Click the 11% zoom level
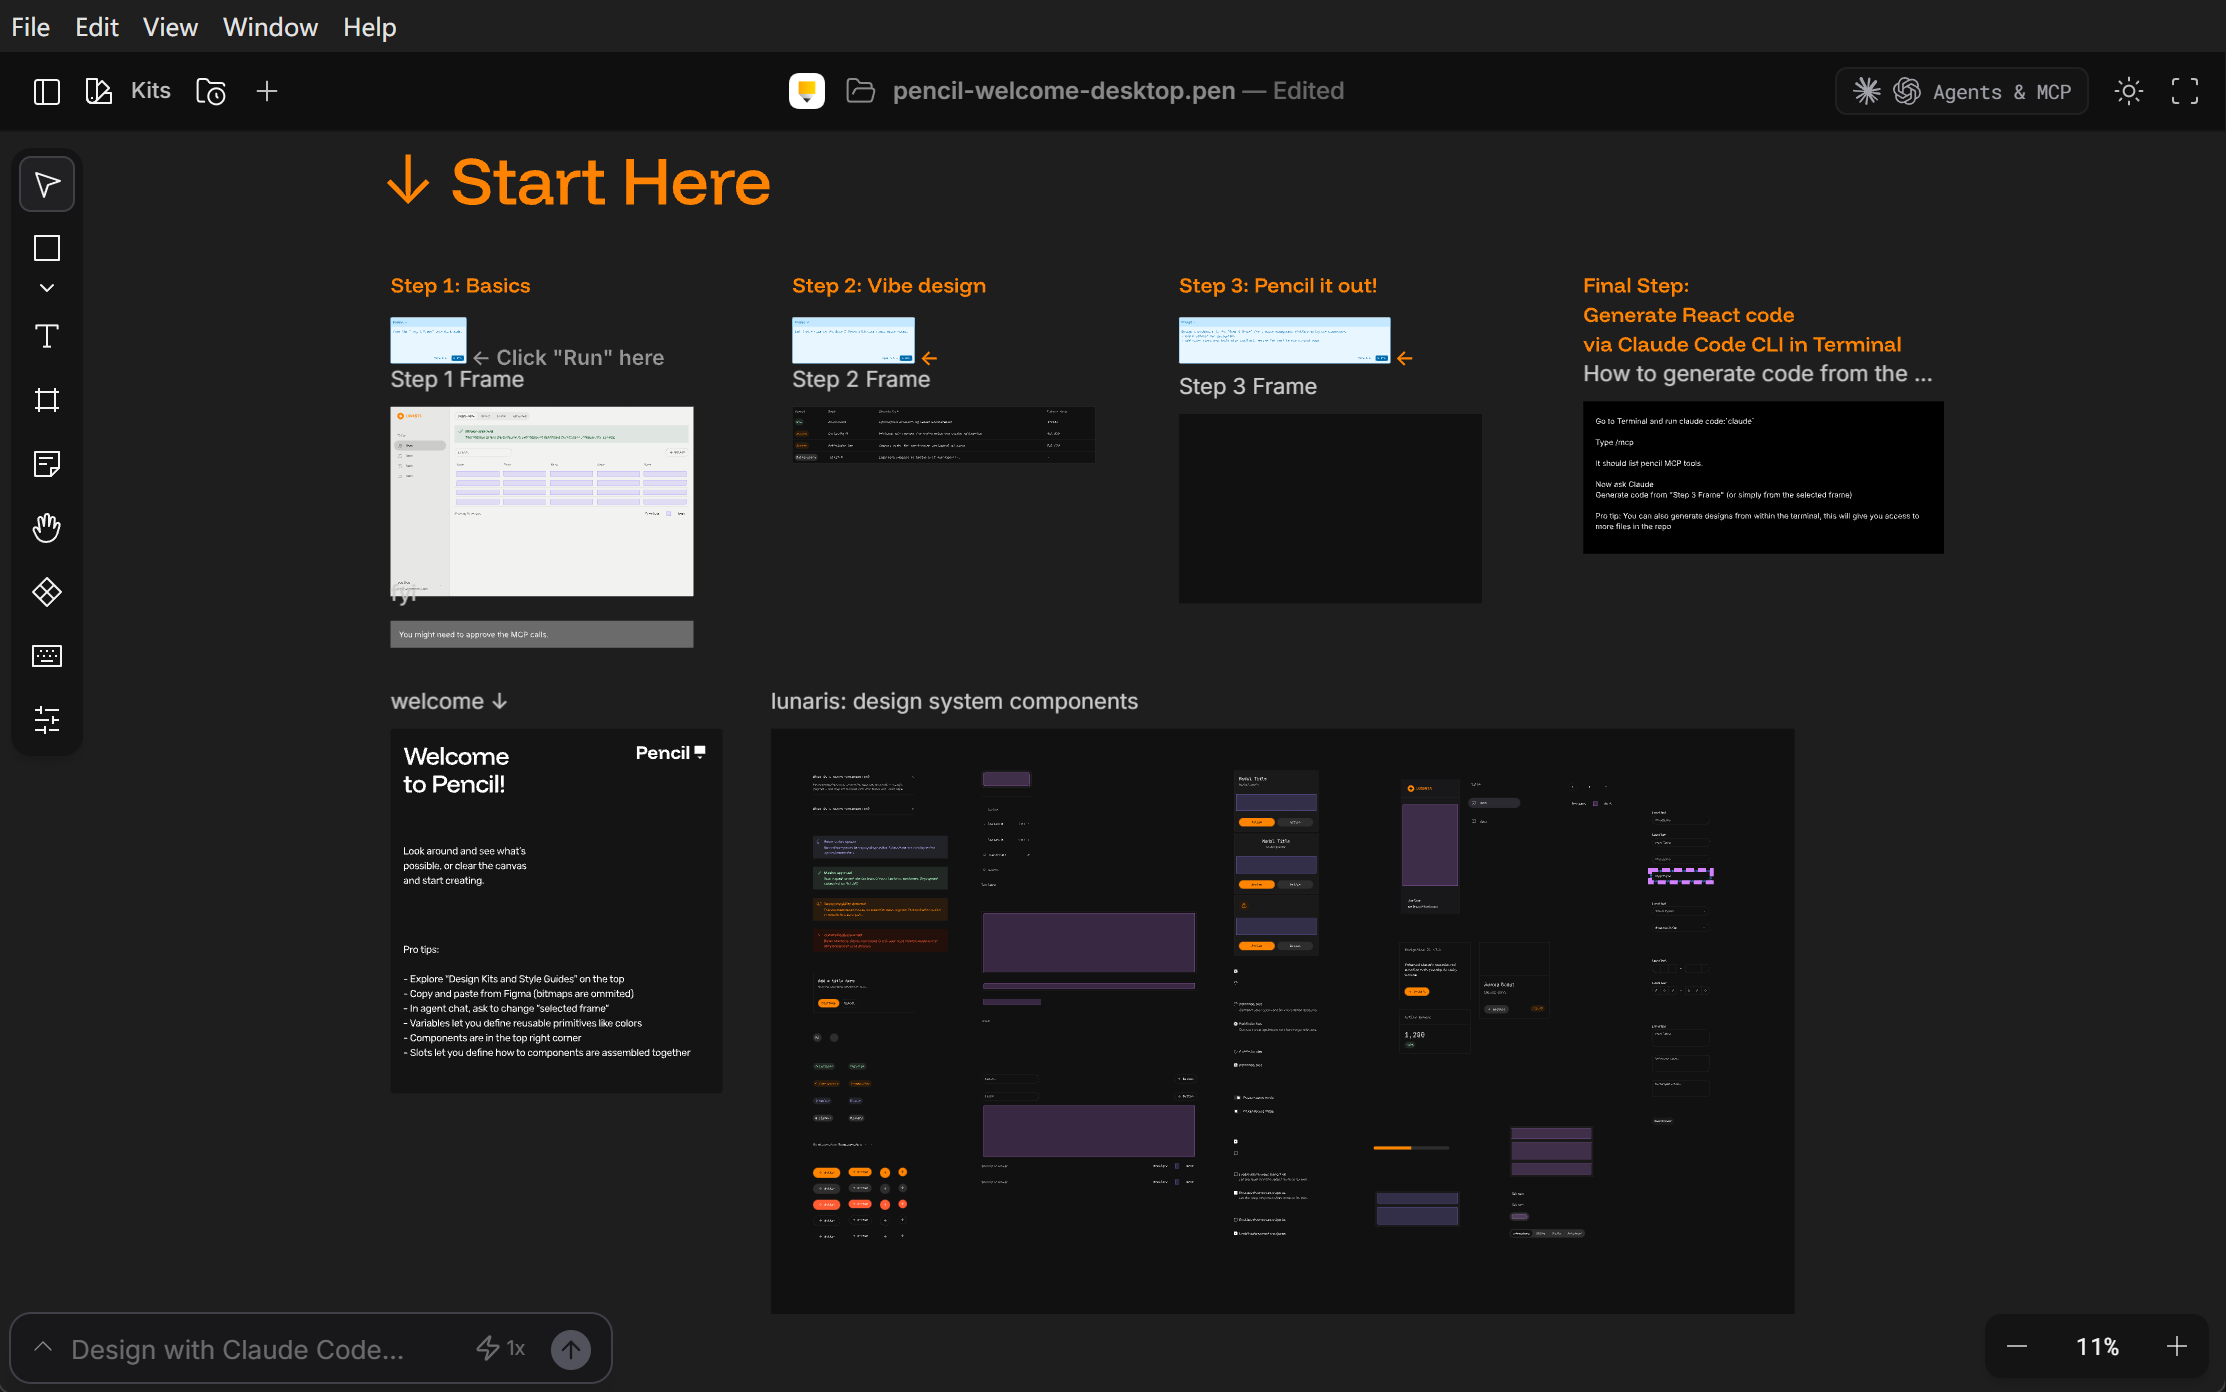Image resolution: width=2226 pixels, height=1392 pixels. (2097, 1347)
